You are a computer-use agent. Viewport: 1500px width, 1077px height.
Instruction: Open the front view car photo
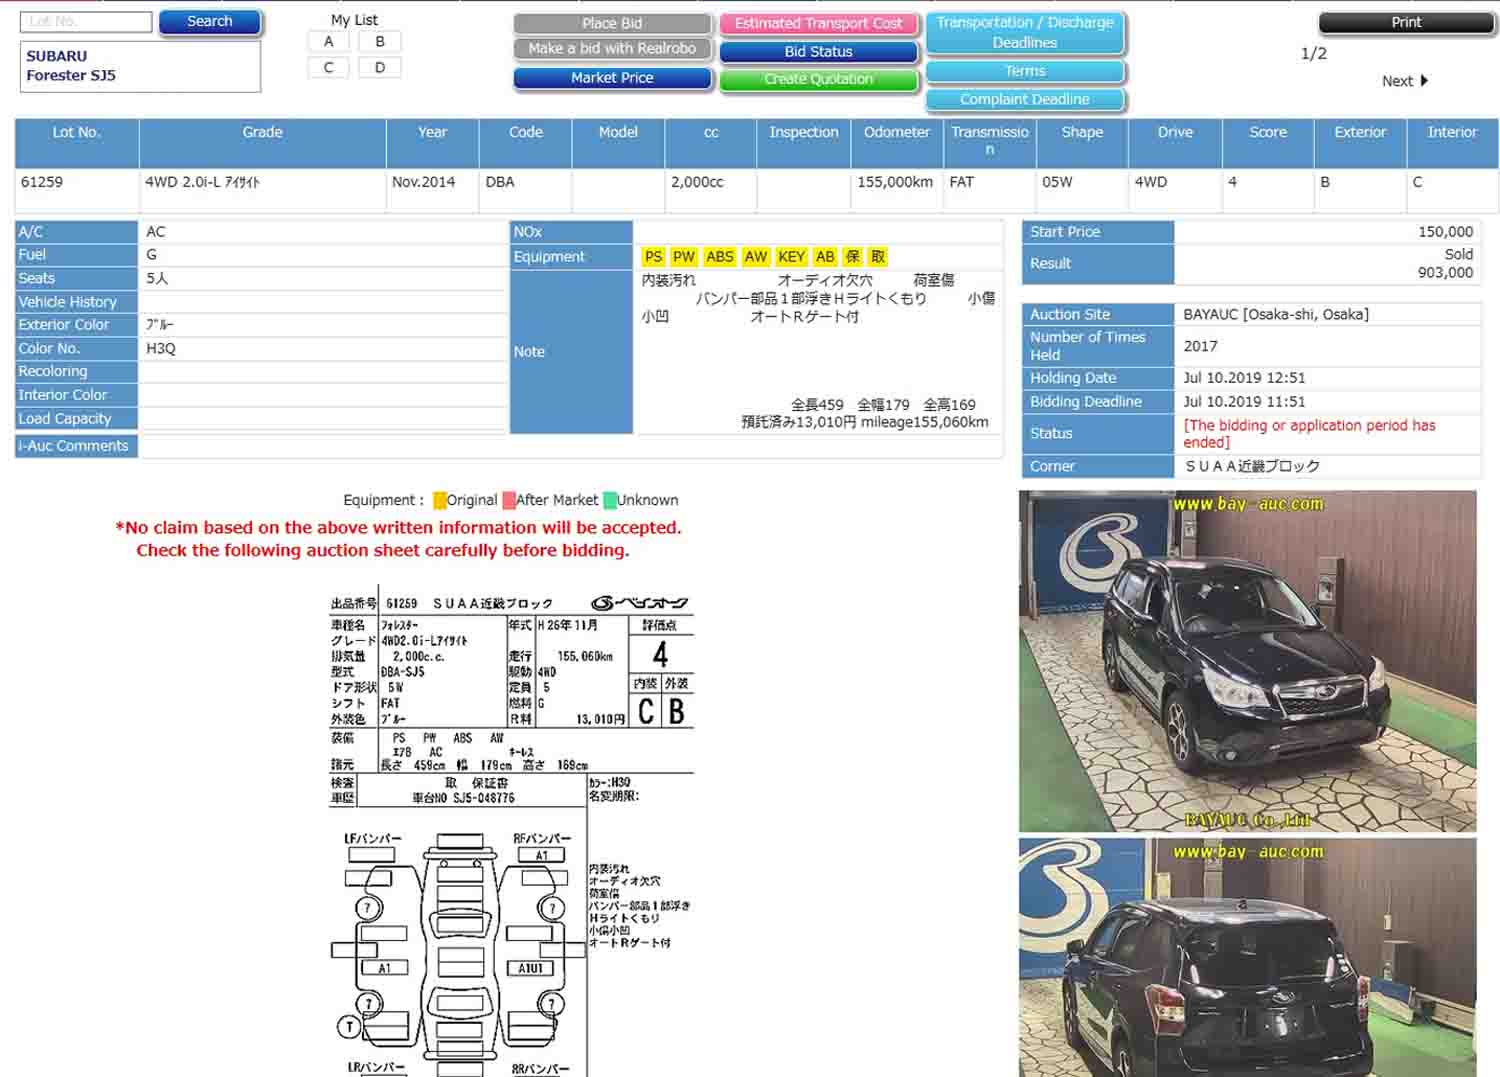[x=1247, y=661]
